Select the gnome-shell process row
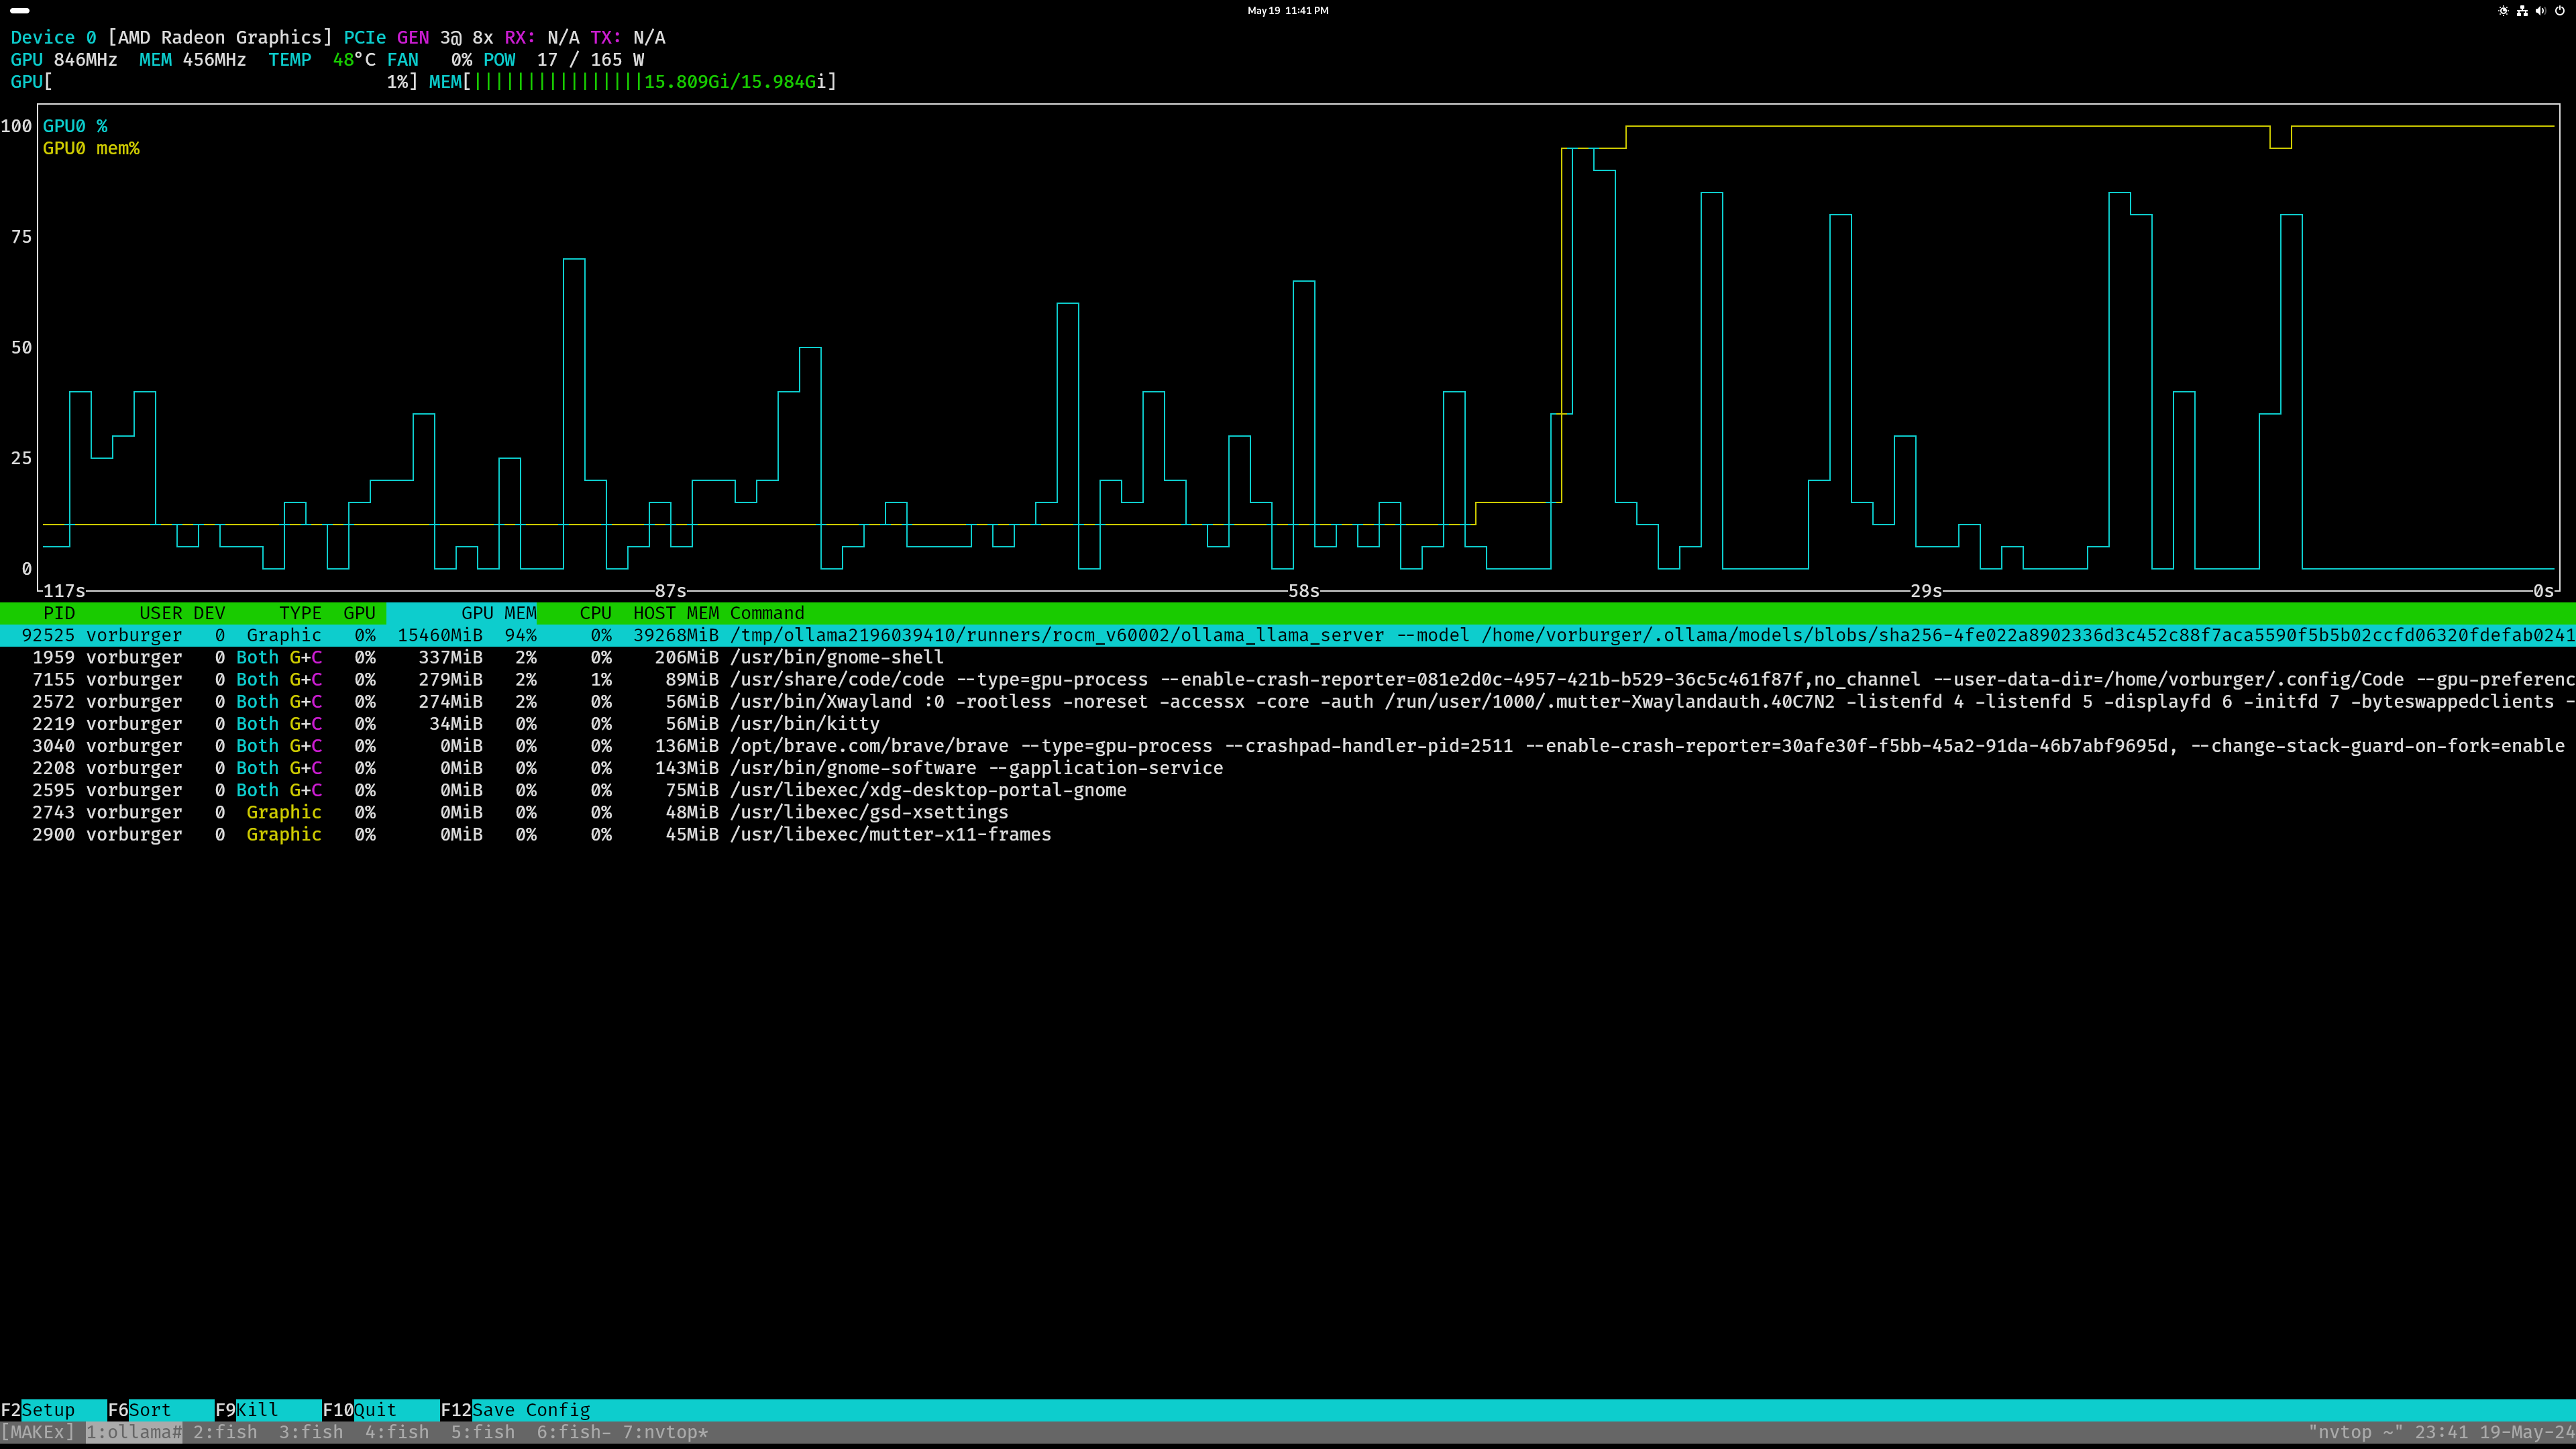 [700, 657]
